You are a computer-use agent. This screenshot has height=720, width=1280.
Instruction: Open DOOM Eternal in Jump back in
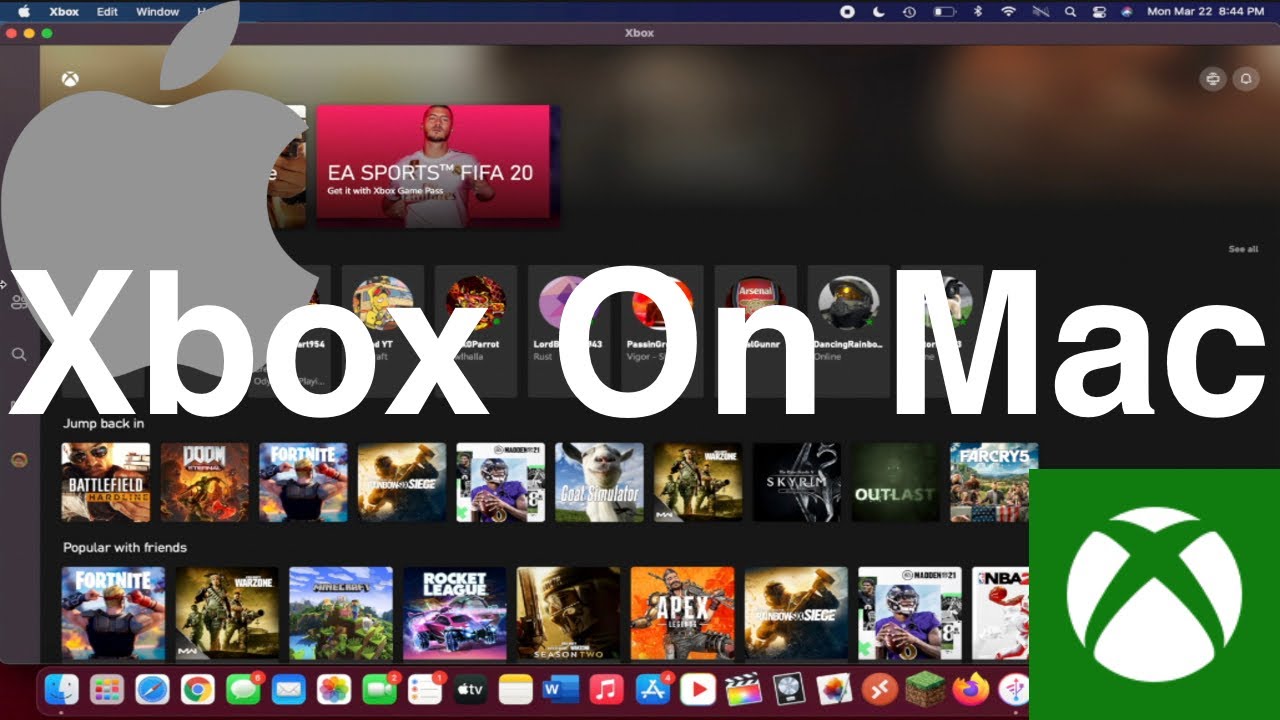[205, 482]
